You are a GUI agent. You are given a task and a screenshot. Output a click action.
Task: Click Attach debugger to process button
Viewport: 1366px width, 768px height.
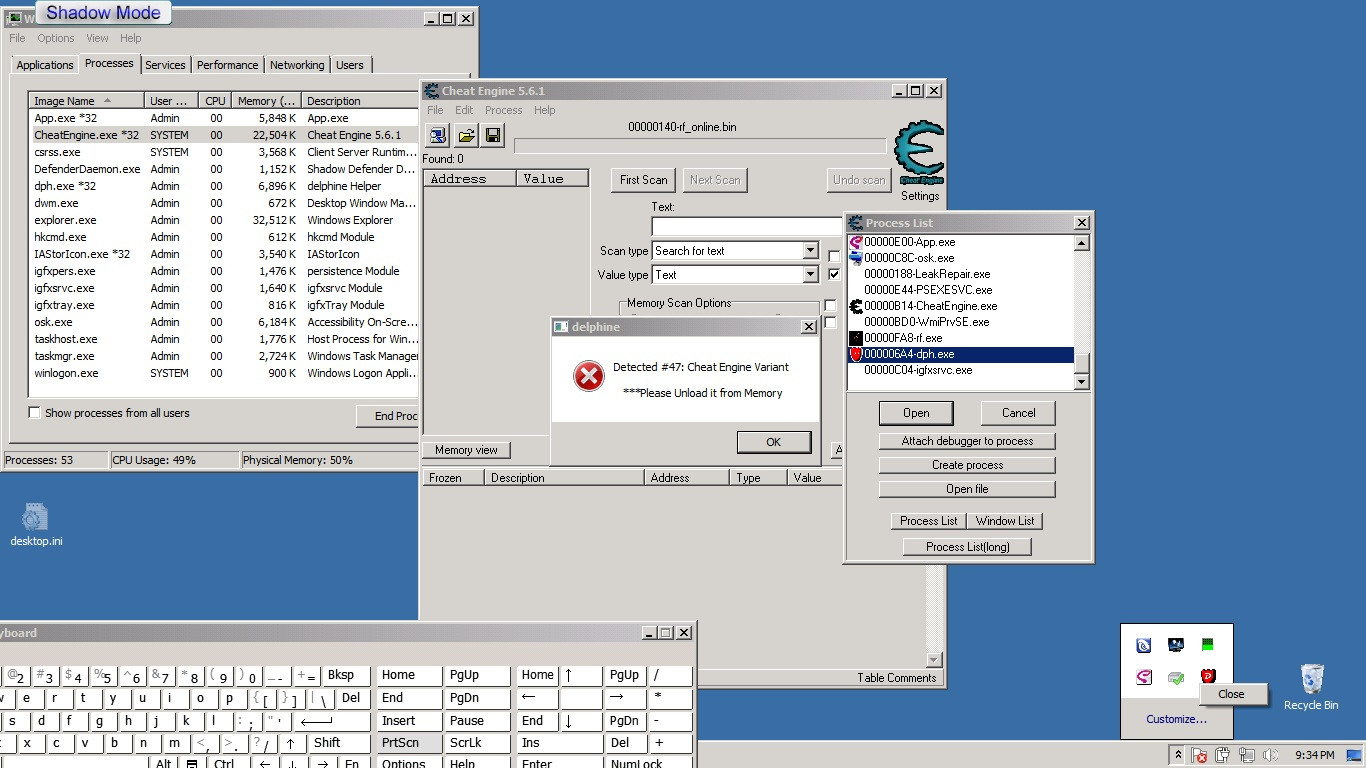pyautogui.click(x=967, y=441)
